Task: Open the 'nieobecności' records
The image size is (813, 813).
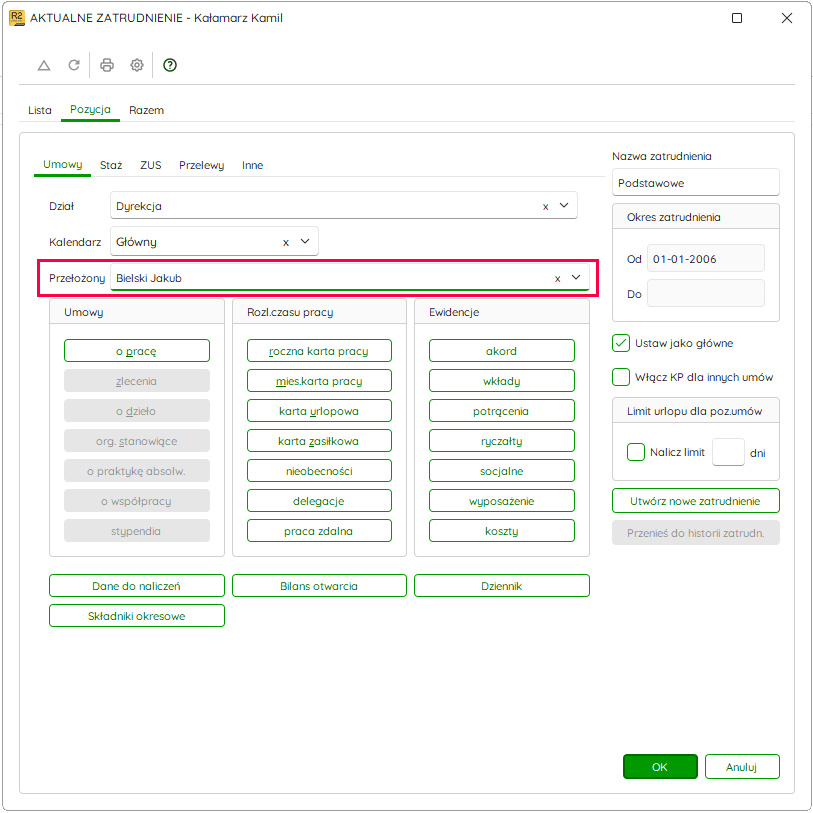Action: coord(319,471)
